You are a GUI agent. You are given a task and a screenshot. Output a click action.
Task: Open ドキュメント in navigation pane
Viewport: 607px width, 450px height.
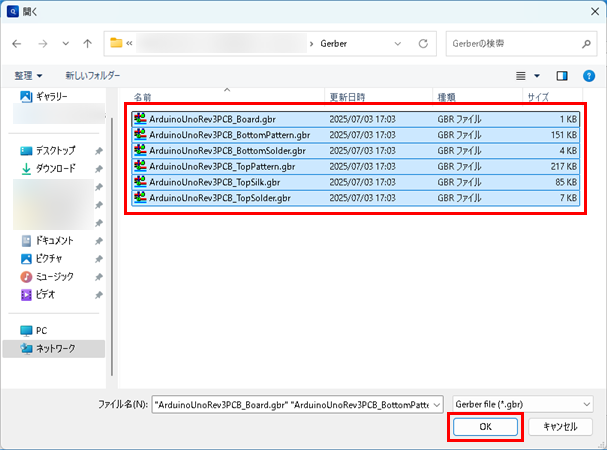pyautogui.click(x=47, y=240)
